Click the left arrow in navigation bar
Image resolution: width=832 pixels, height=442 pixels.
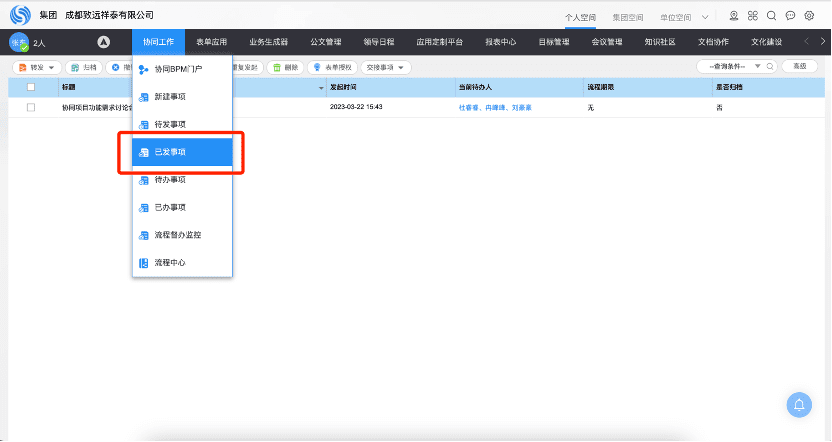point(807,41)
